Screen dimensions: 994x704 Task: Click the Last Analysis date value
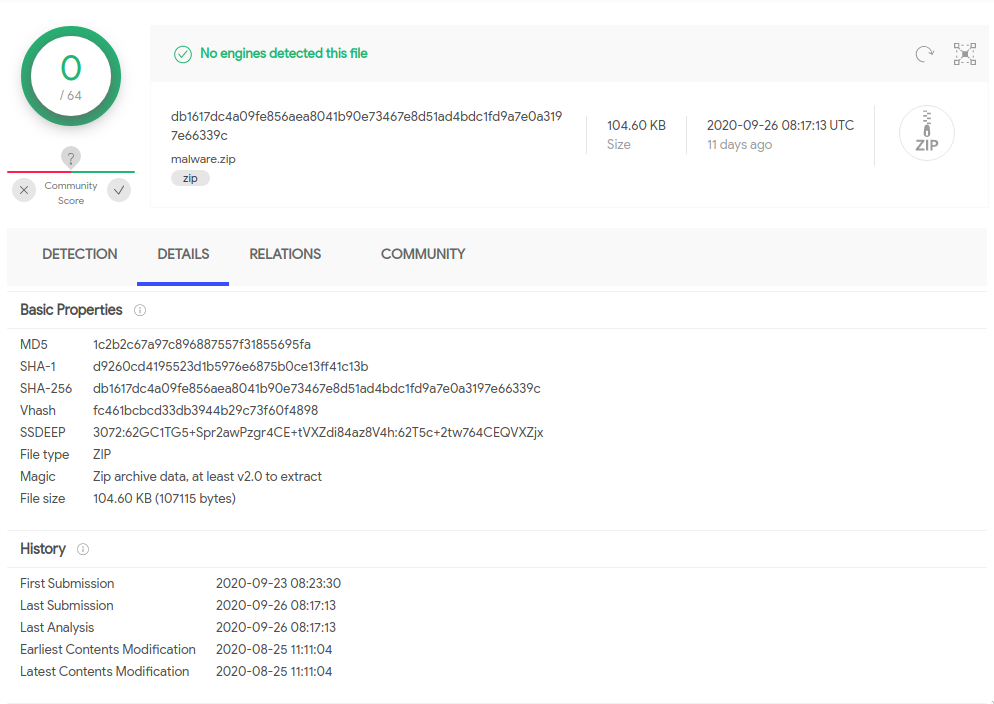(x=276, y=627)
